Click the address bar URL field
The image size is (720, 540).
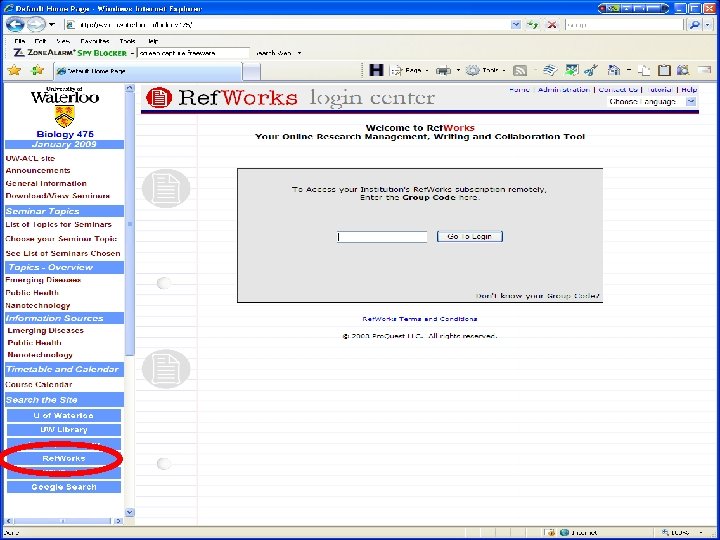pyautogui.click(x=287, y=25)
